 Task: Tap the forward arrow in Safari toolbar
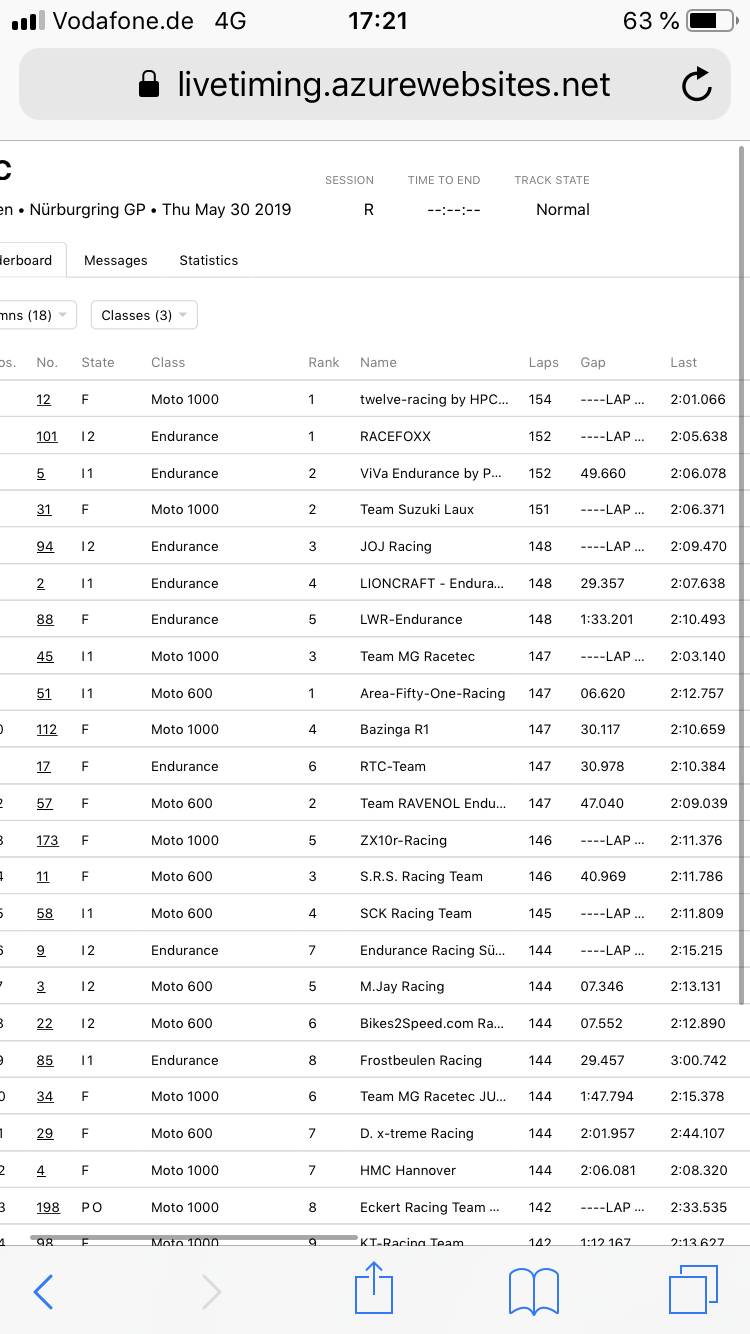pos(211,1291)
